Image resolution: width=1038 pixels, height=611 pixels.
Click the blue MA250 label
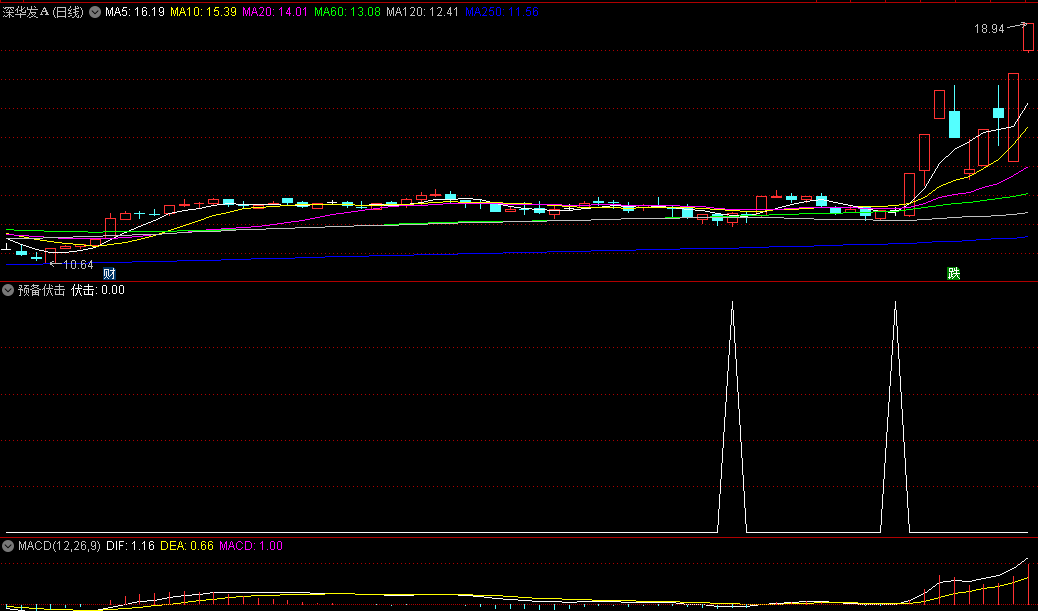pyautogui.click(x=501, y=12)
